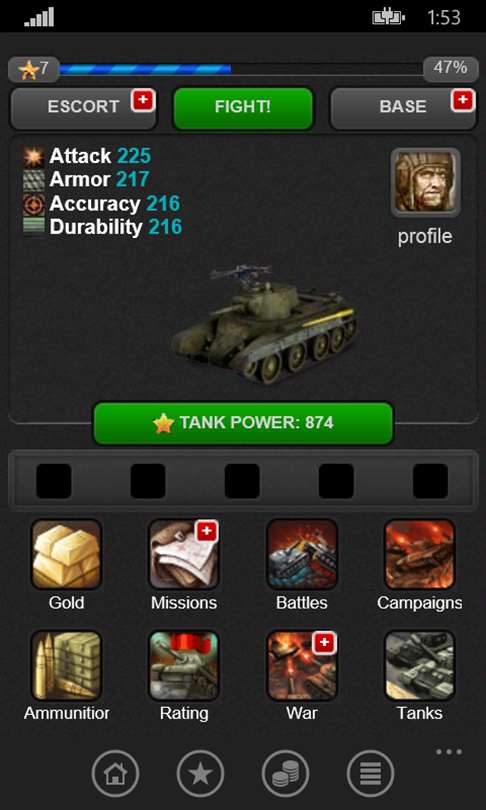
Task: Select the tank image in center
Action: click(263, 321)
